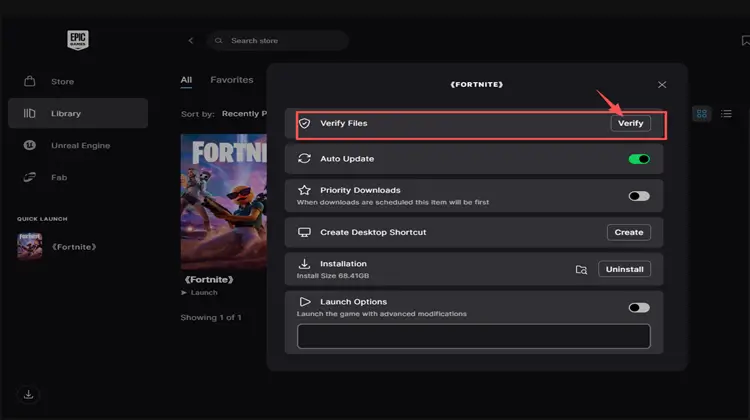
Task: Click the Fab icon in sidebar
Action: pos(30,177)
